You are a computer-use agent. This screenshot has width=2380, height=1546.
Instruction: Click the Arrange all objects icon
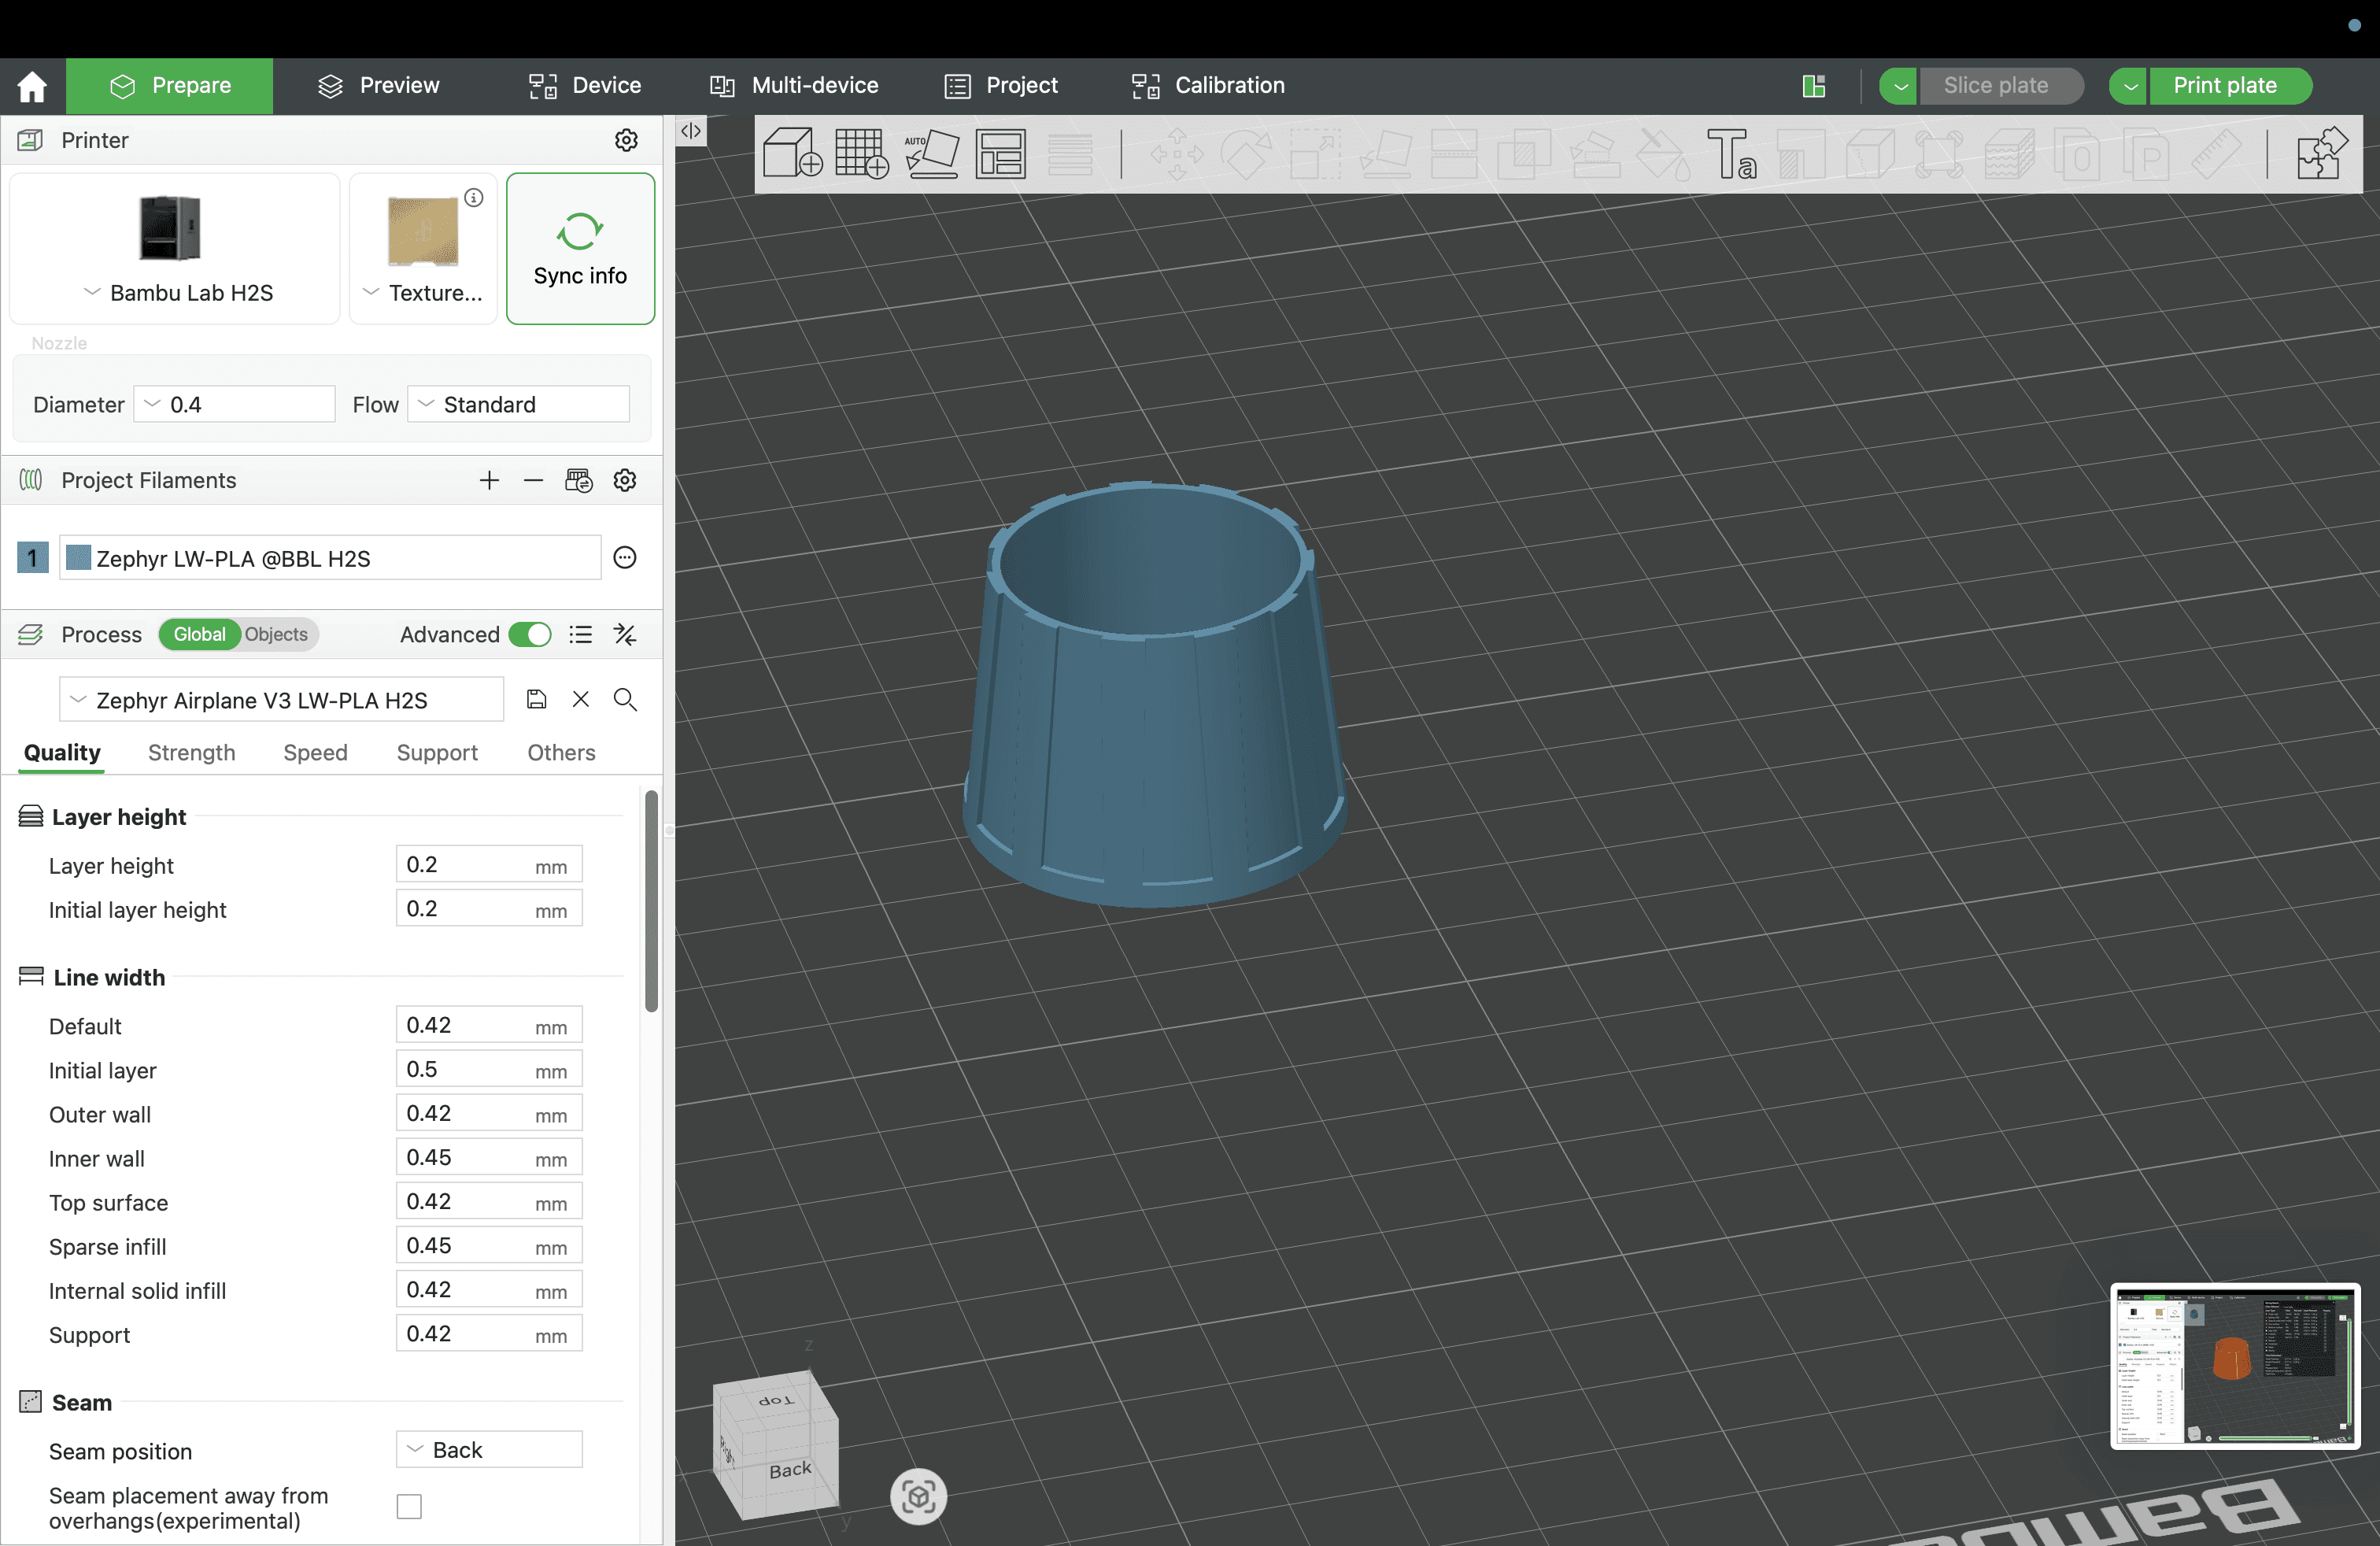(1000, 154)
